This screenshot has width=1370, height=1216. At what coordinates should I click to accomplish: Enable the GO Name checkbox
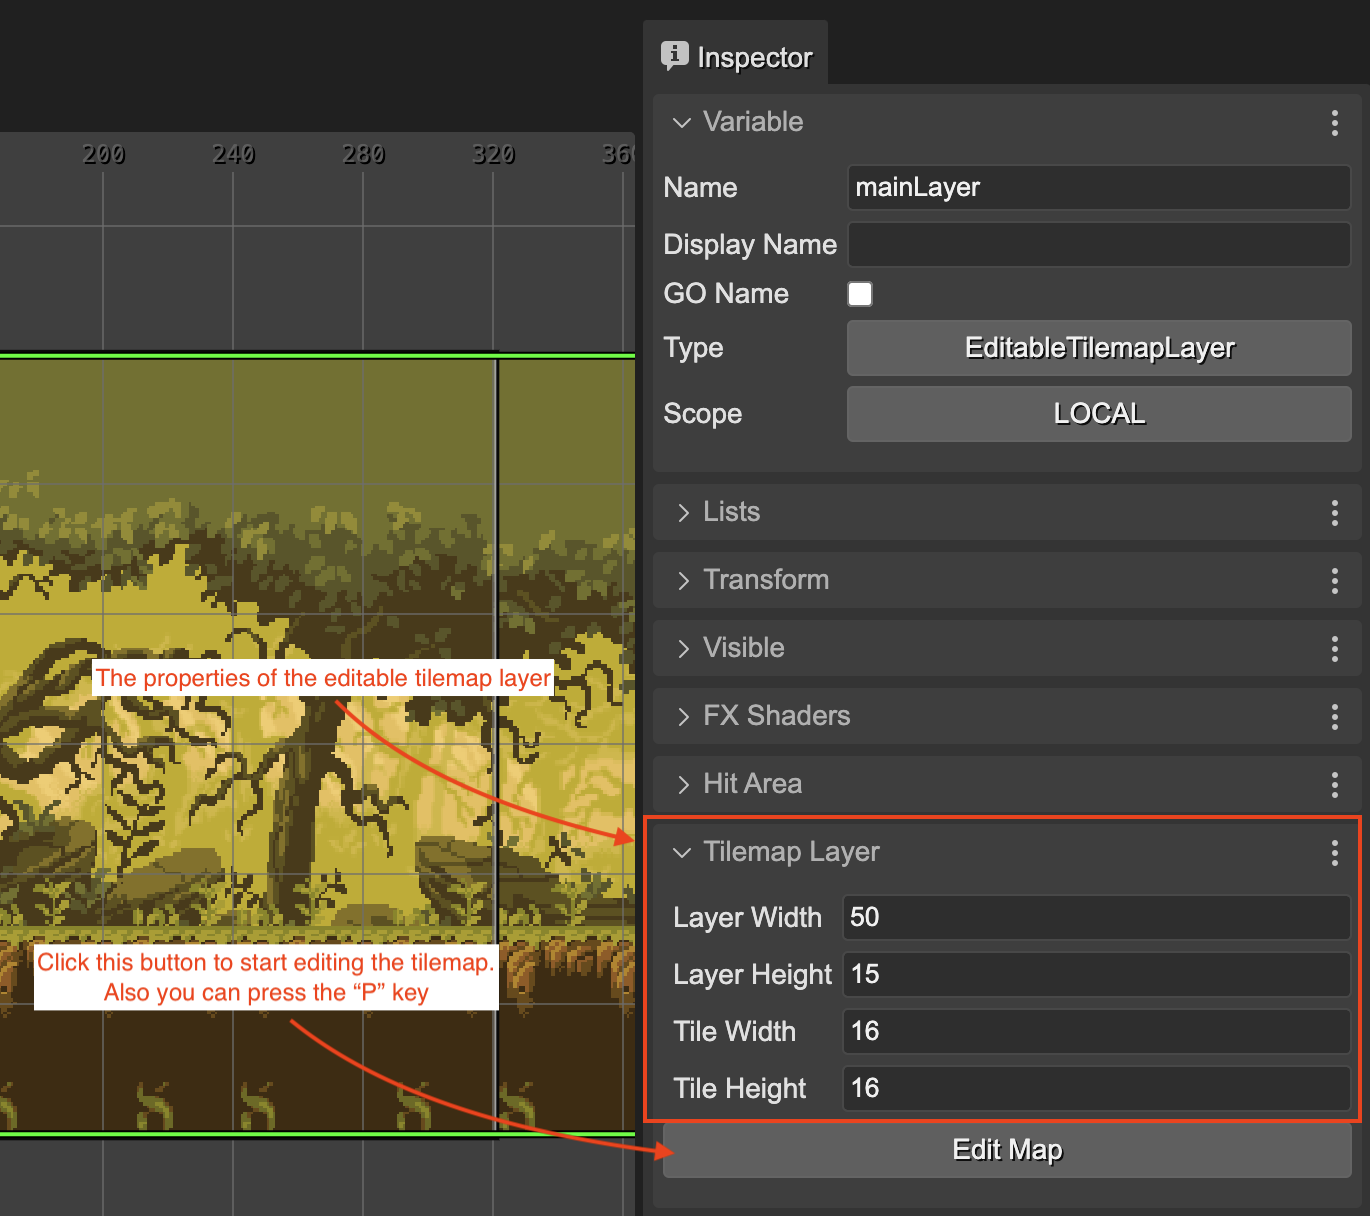point(860,293)
